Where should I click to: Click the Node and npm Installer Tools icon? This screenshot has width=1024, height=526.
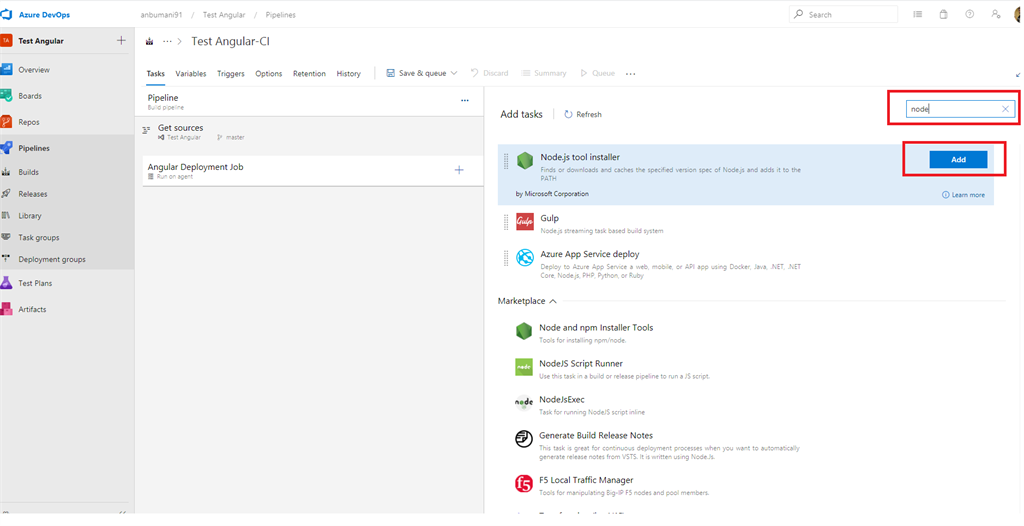coord(524,331)
